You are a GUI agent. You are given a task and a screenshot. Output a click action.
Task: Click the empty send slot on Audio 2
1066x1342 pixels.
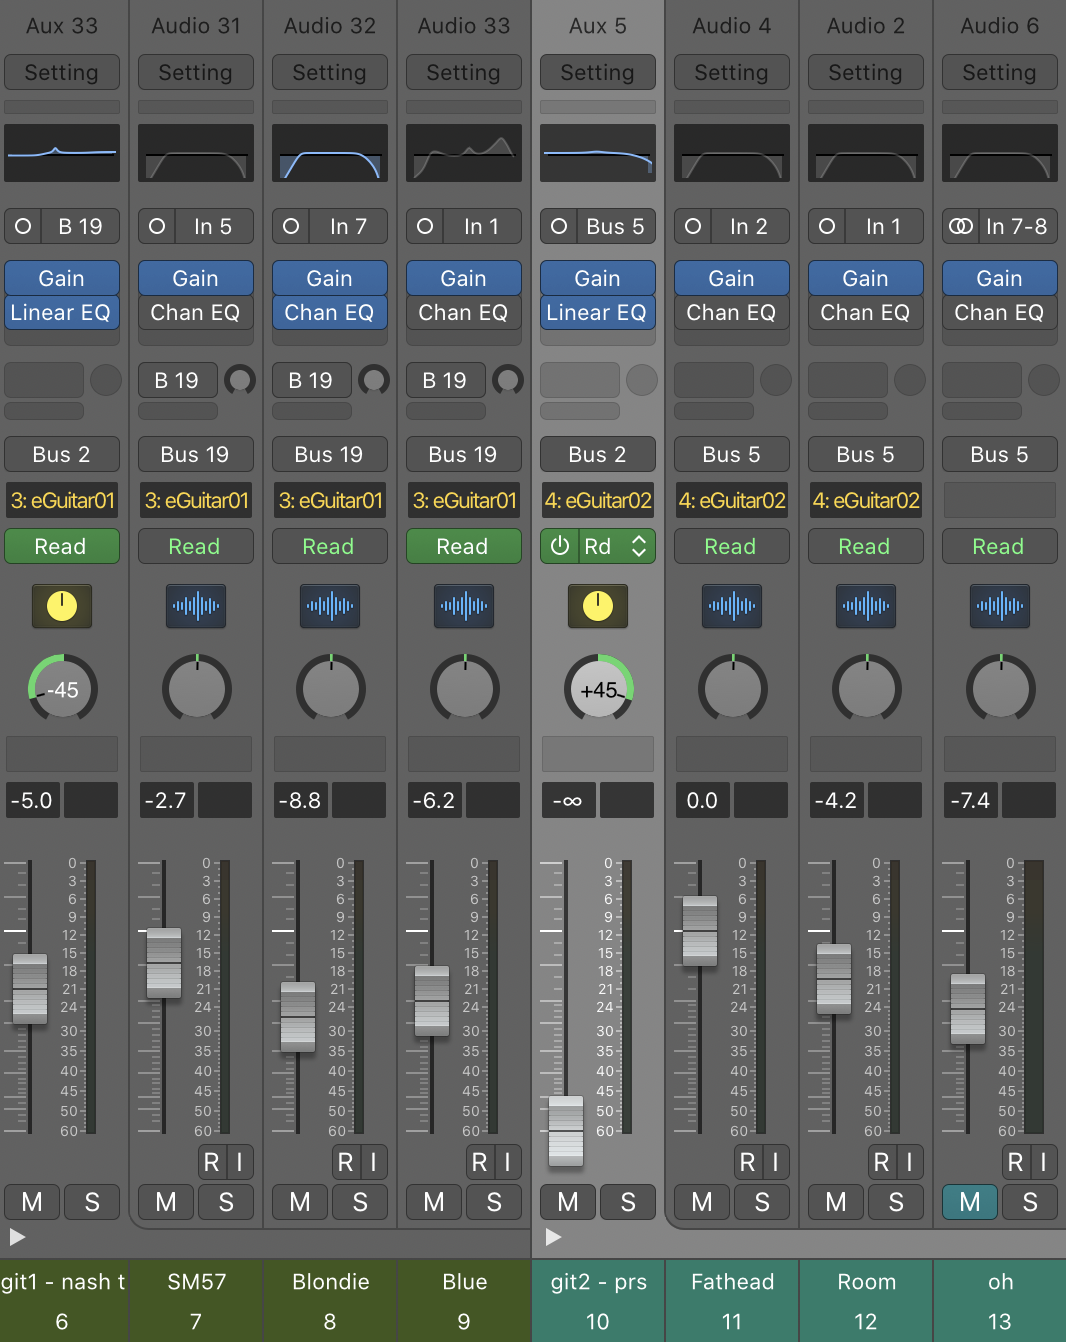click(x=848, y=380)
